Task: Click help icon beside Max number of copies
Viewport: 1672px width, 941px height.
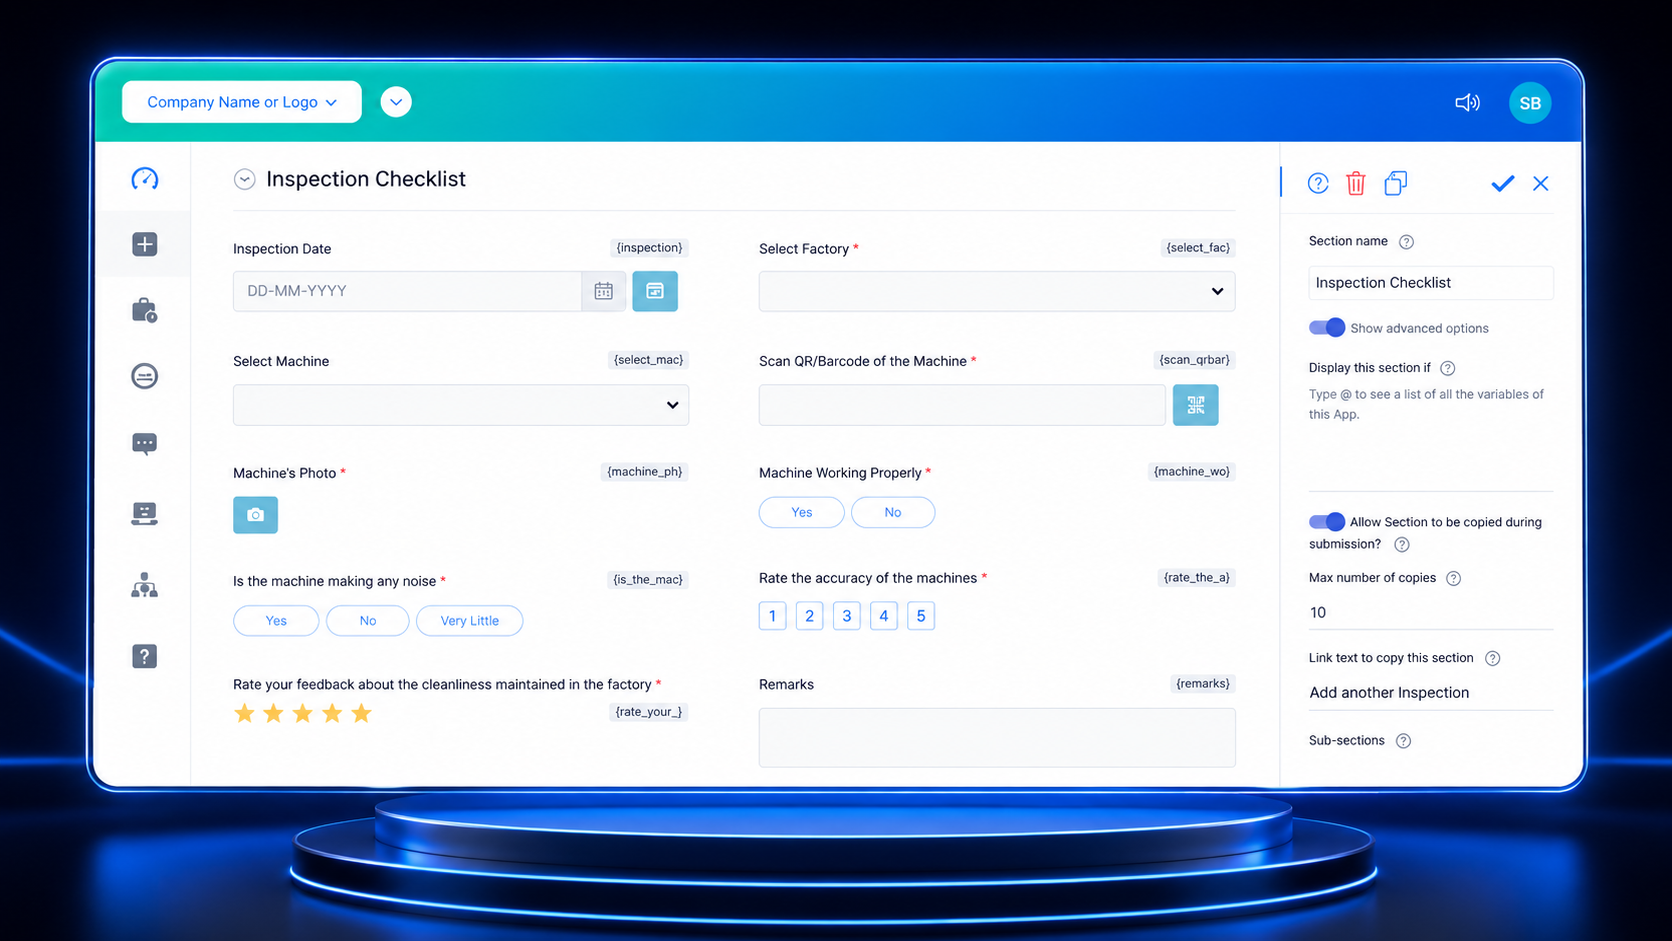Action: pos(1453,578)
